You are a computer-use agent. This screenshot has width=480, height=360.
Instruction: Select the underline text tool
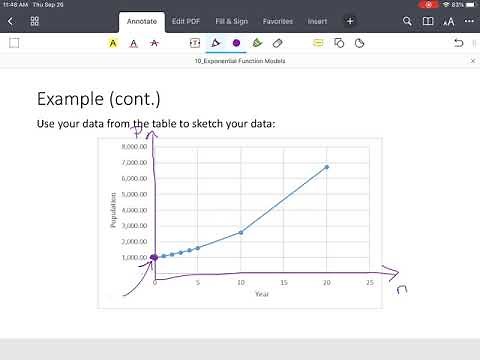coord(133,43)
